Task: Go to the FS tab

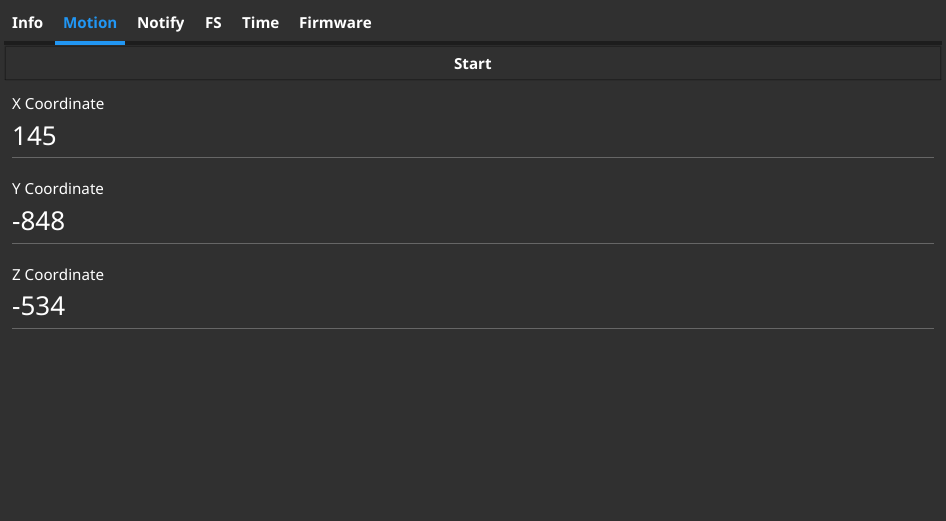Action: pos(213,22)
